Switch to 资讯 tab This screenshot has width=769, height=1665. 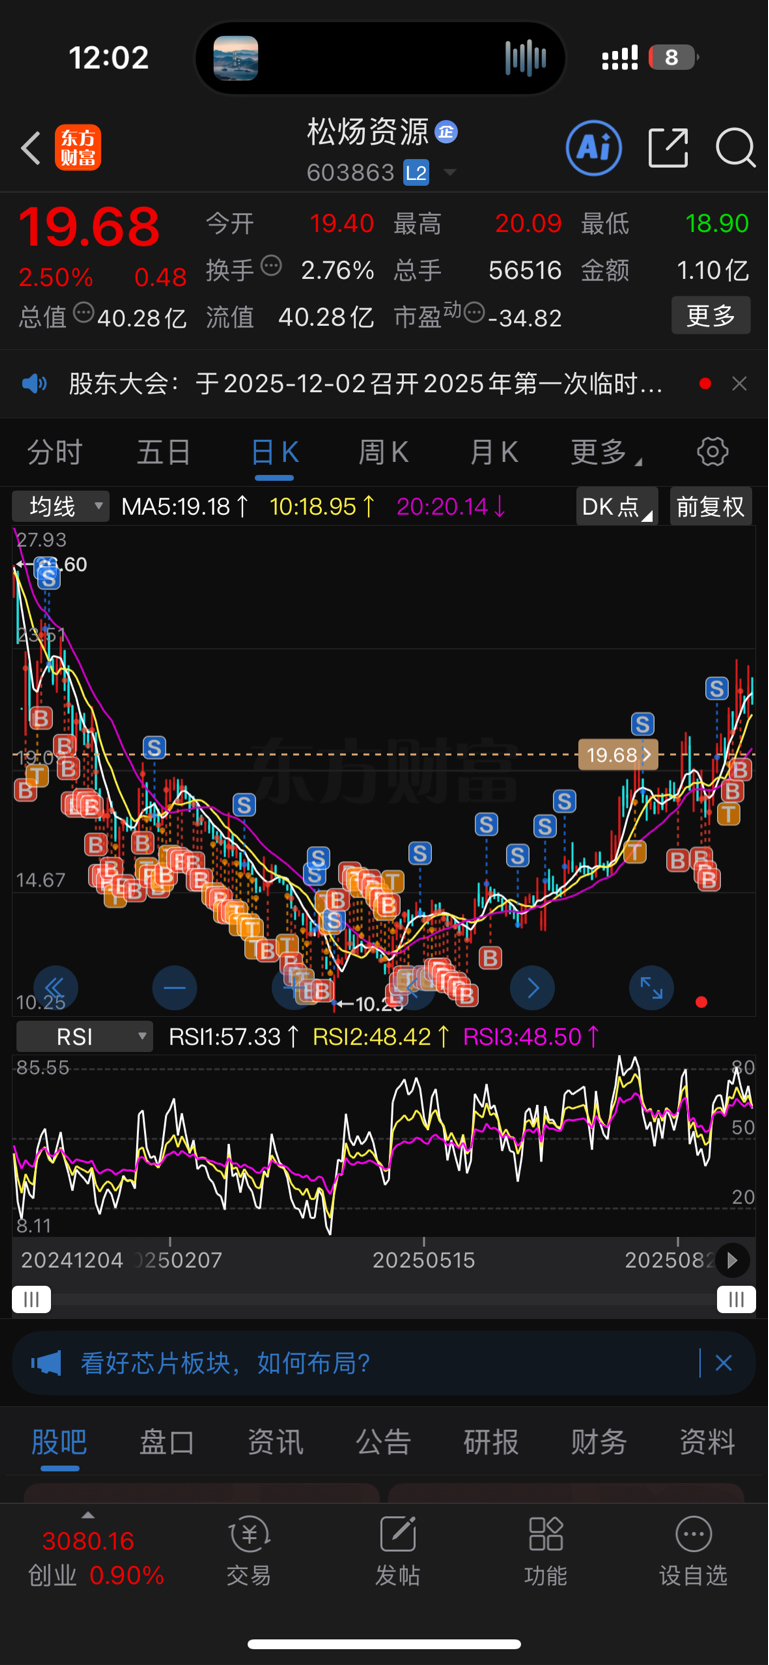275,1442
